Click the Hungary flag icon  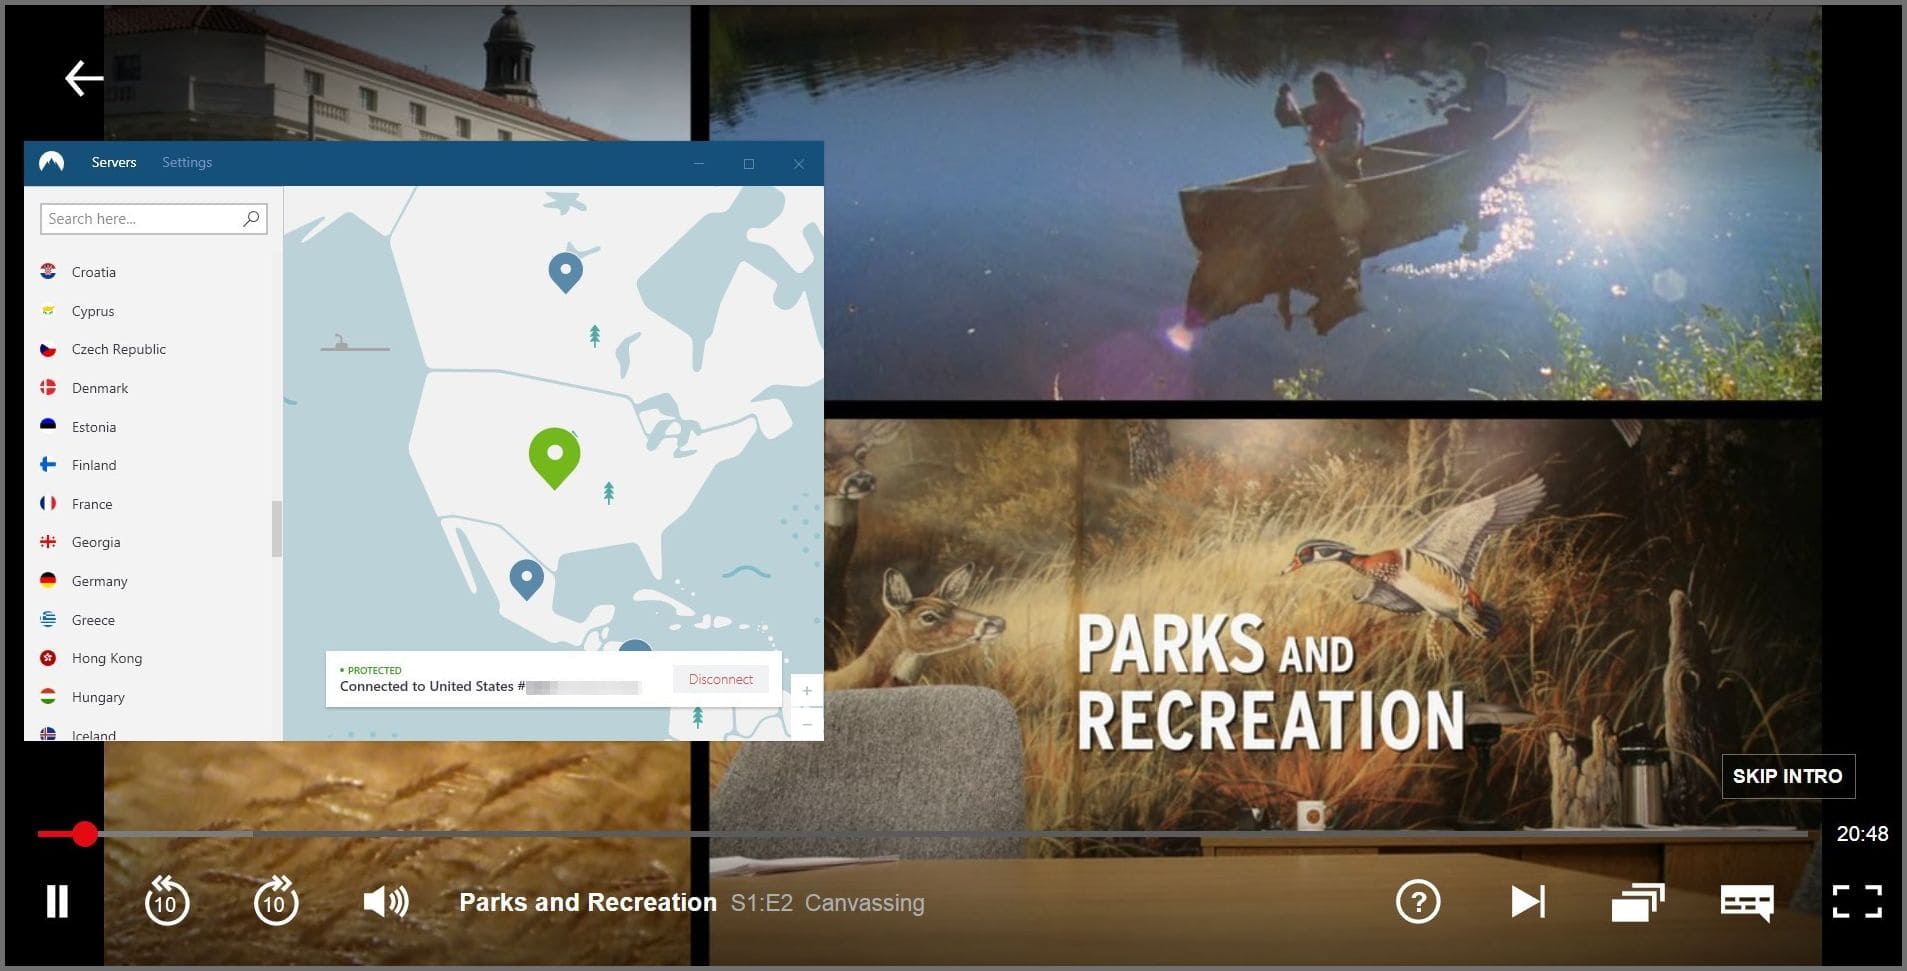click(x=48, y=696)
